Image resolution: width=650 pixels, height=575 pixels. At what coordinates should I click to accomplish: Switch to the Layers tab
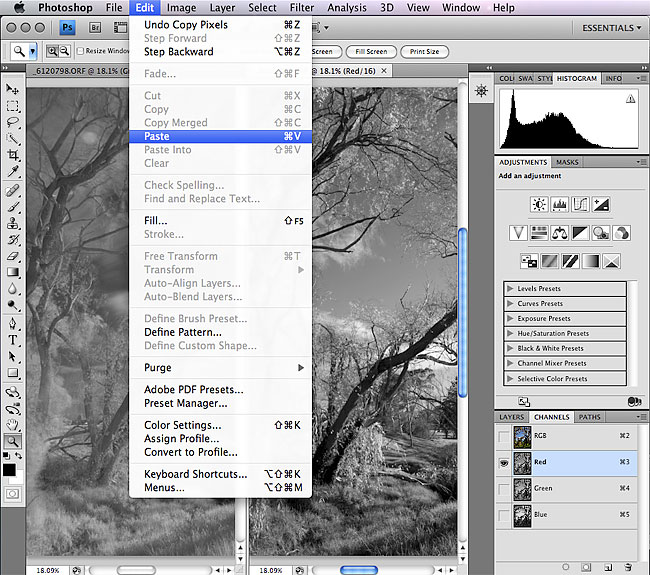pos(512,417)
